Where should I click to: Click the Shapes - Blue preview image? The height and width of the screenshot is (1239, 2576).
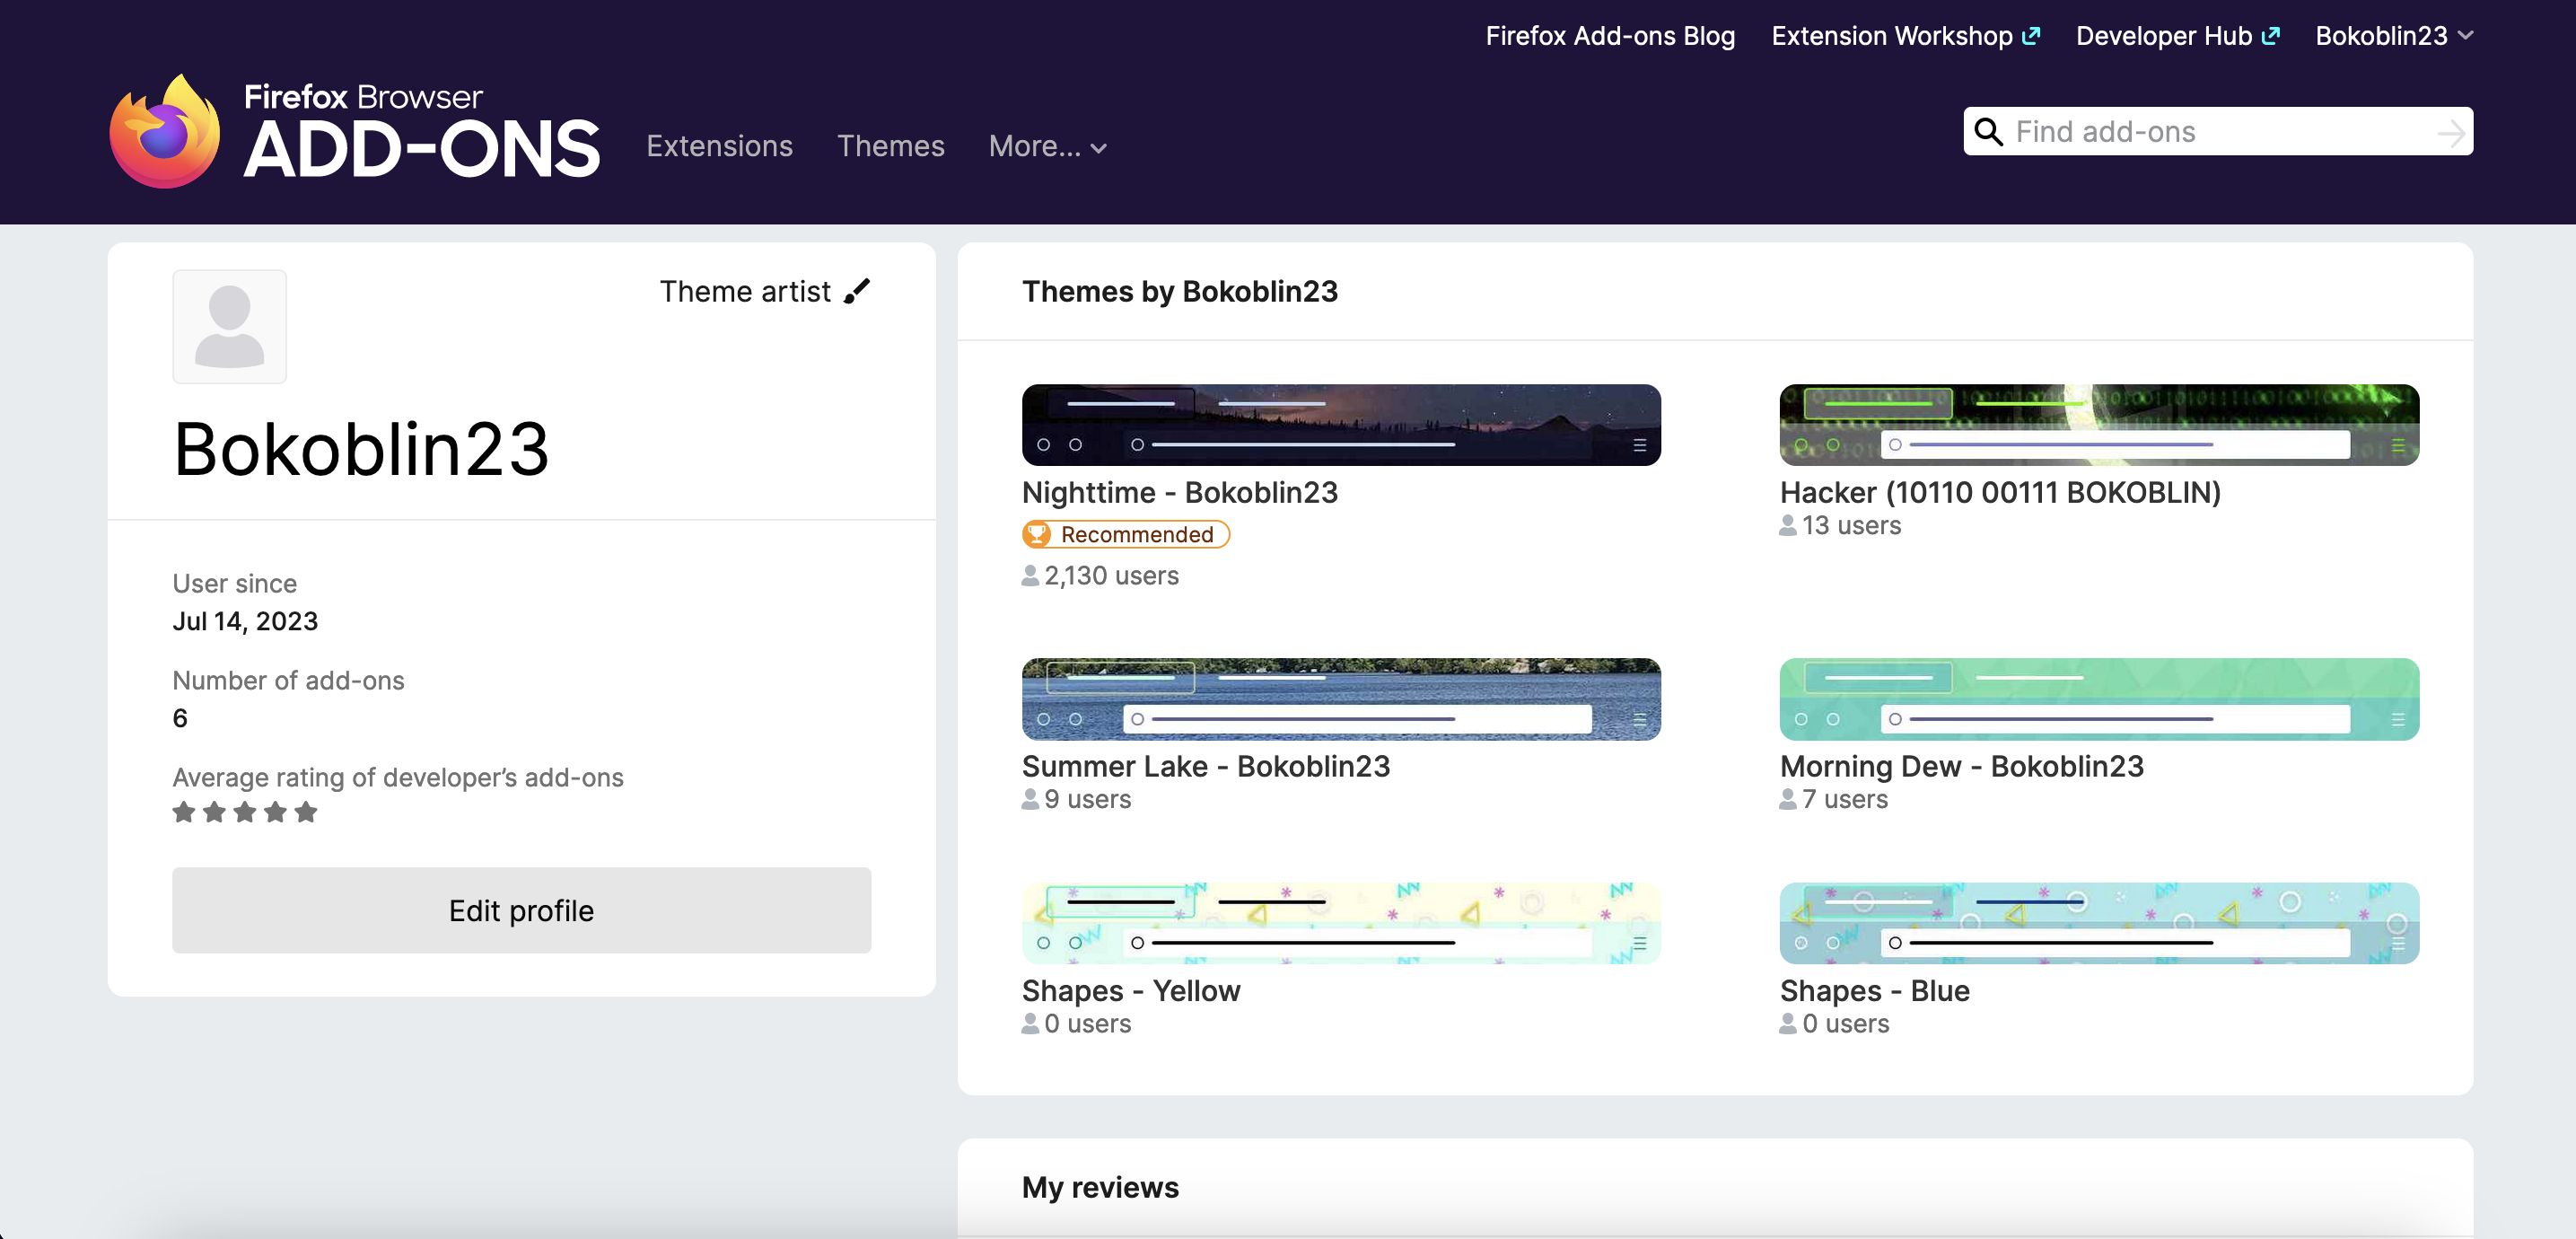pos(2099,923)
